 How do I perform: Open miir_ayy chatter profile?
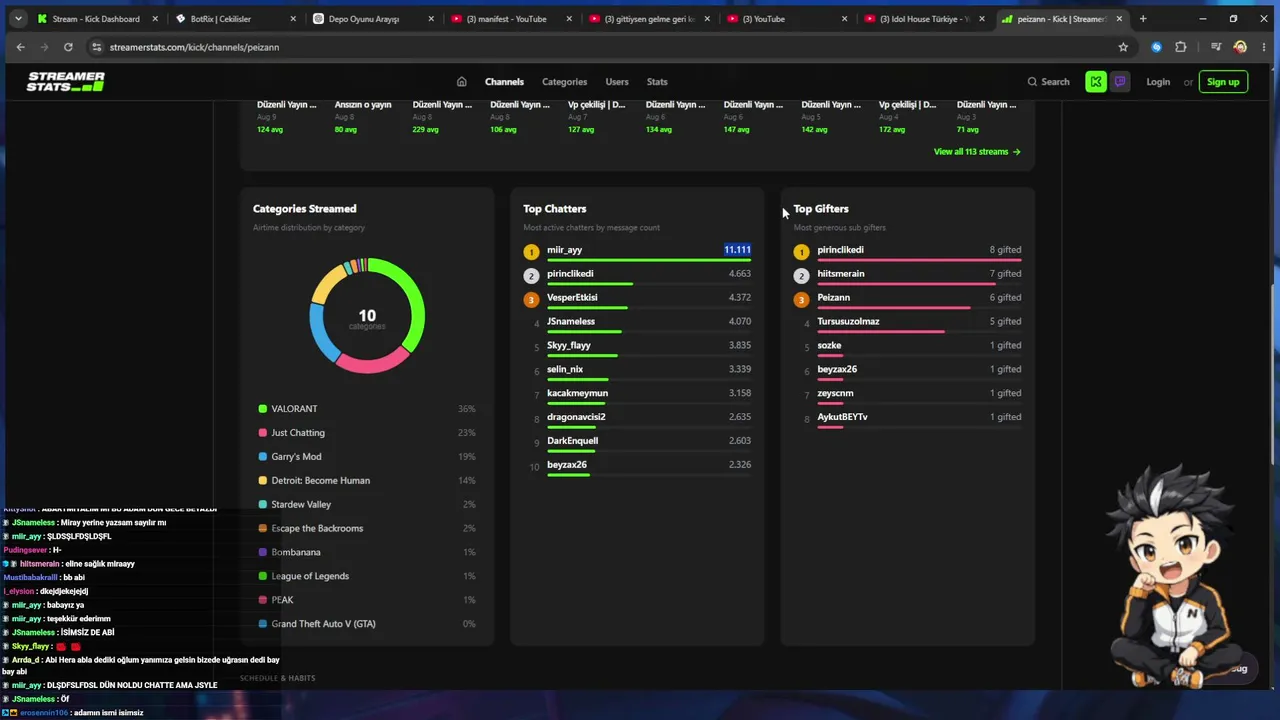point(564,250)
